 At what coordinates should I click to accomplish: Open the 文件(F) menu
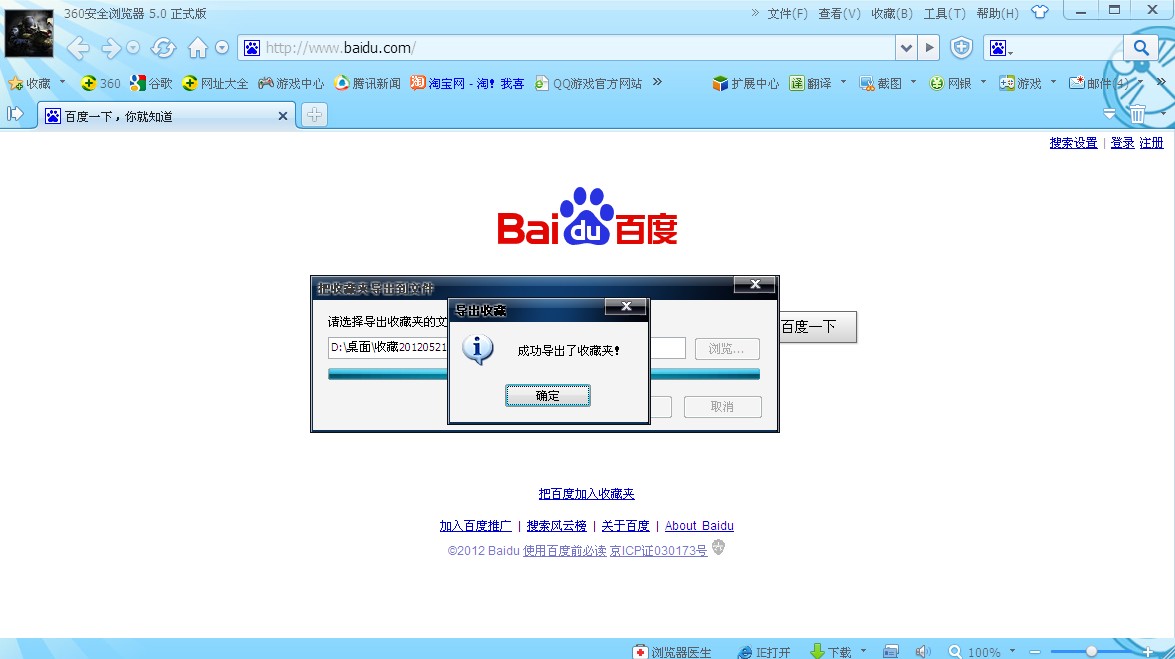[x=787, y=13]
